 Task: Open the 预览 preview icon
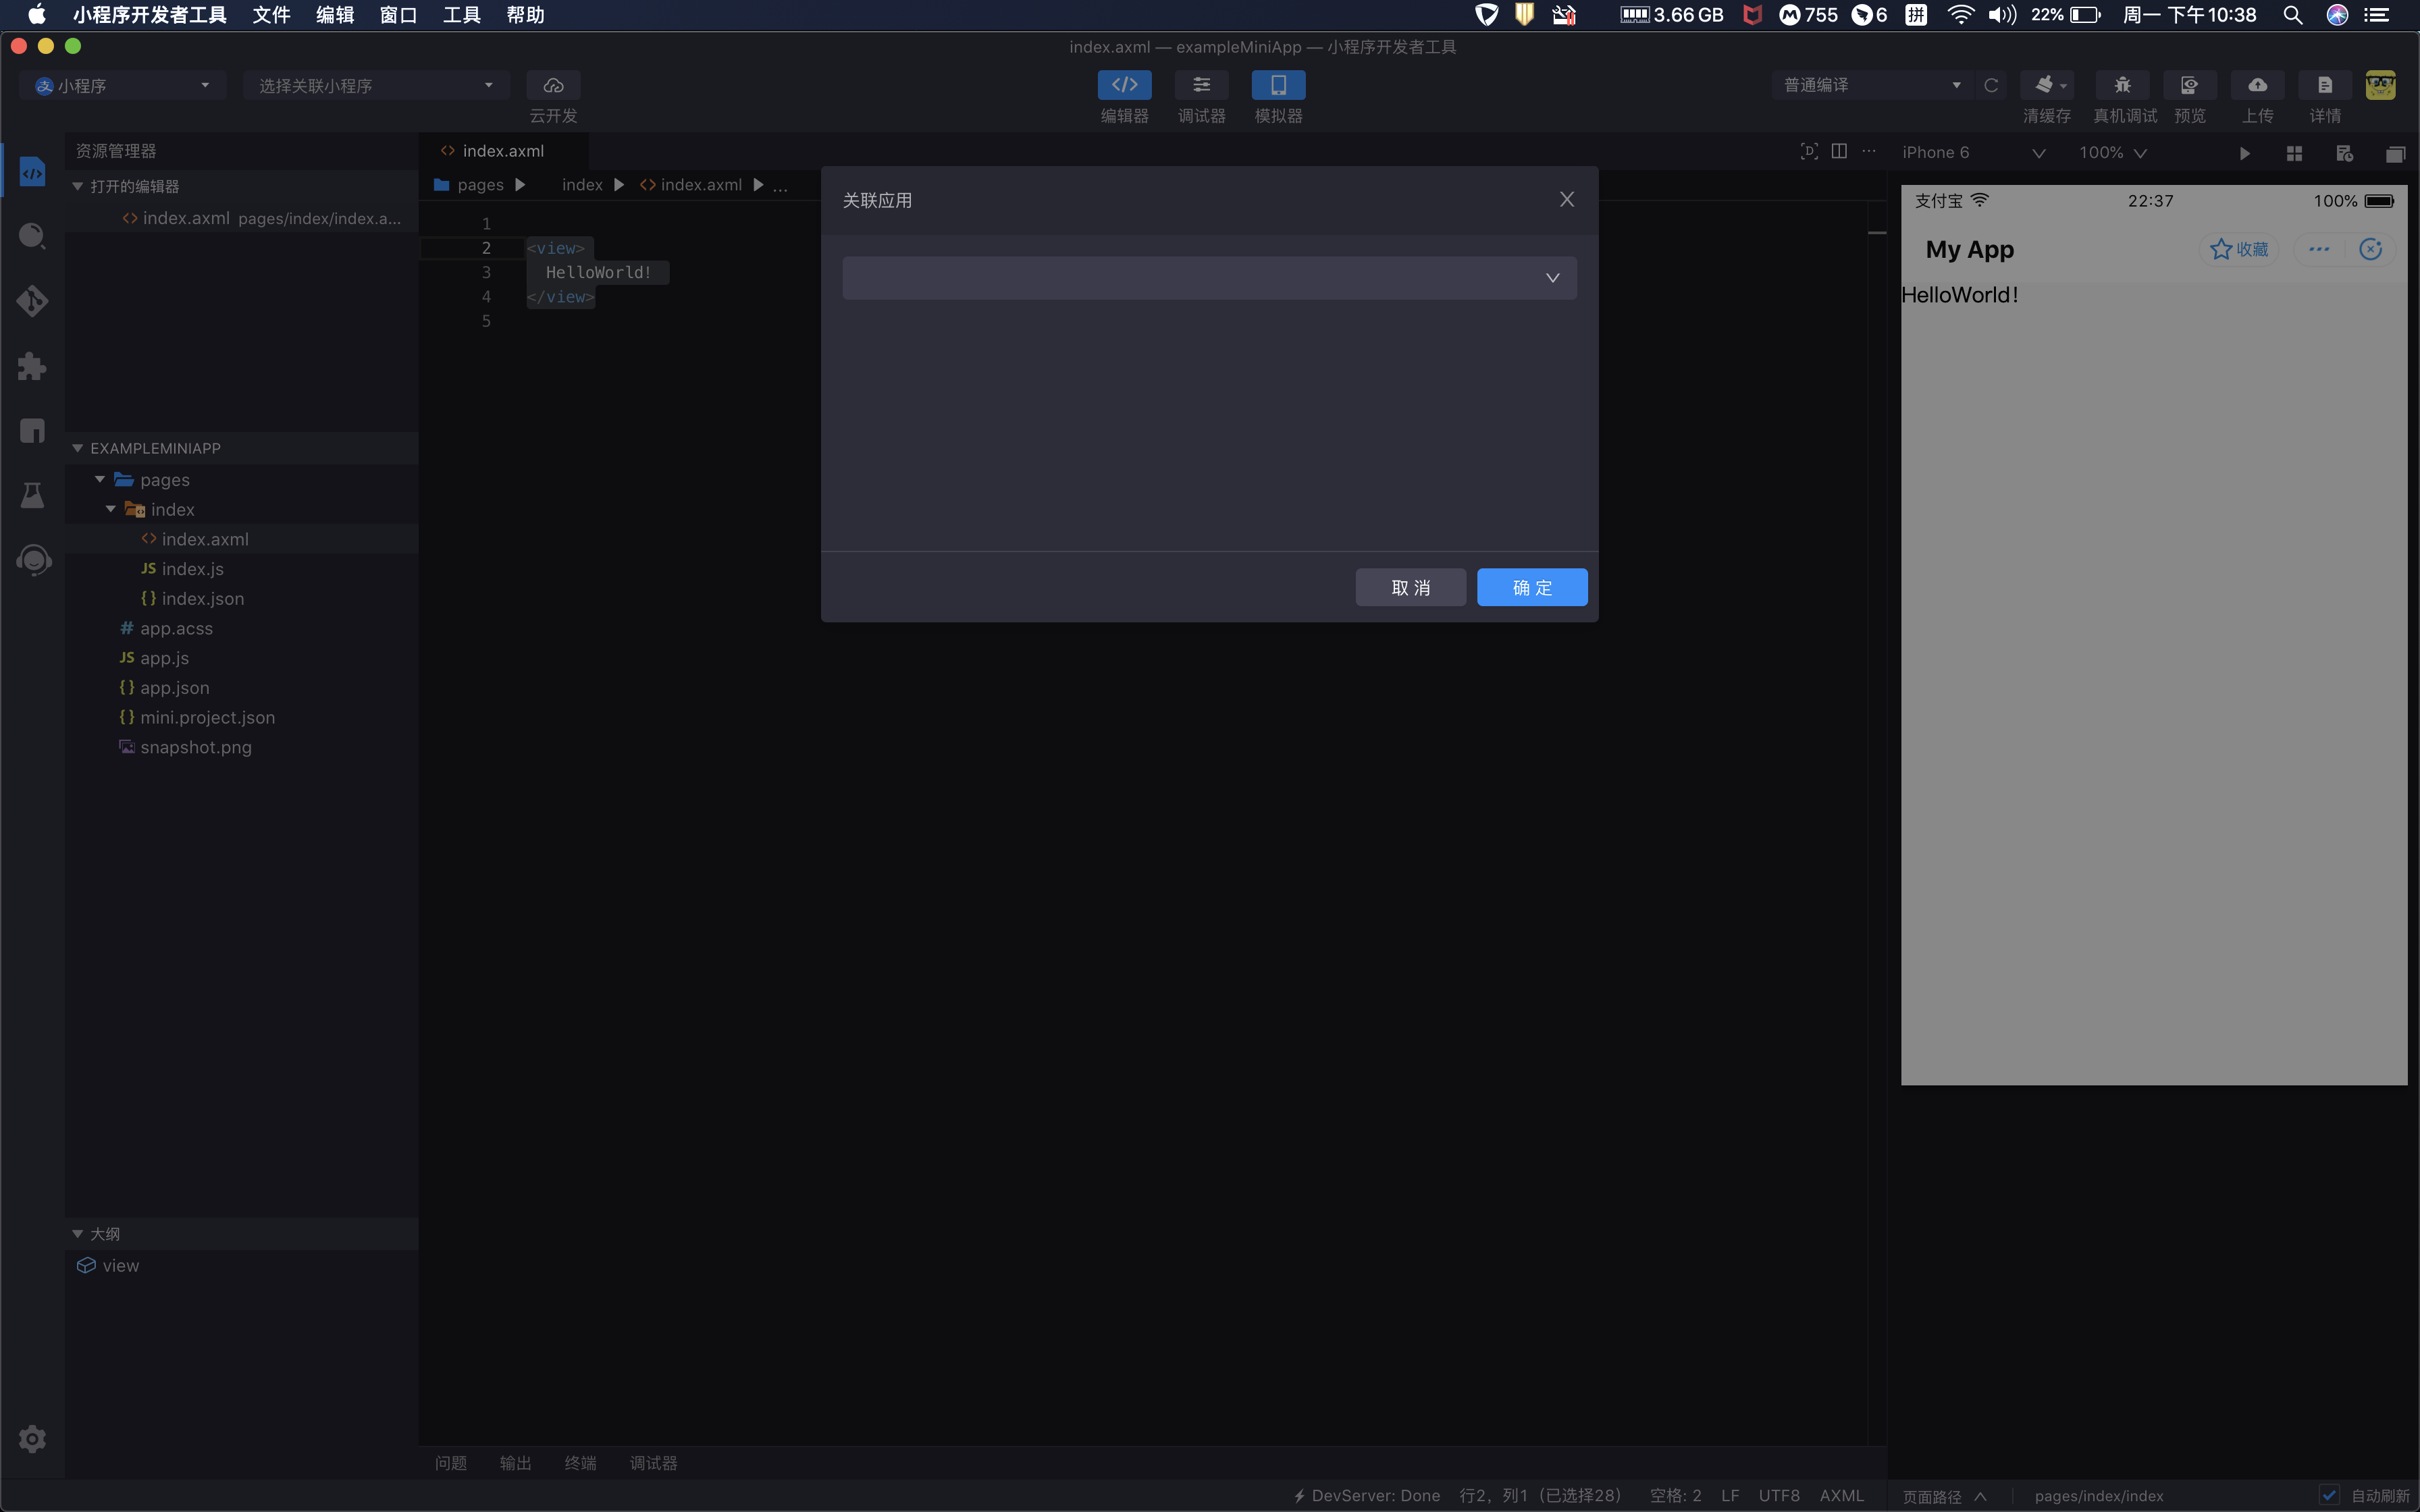(2189, 85)
